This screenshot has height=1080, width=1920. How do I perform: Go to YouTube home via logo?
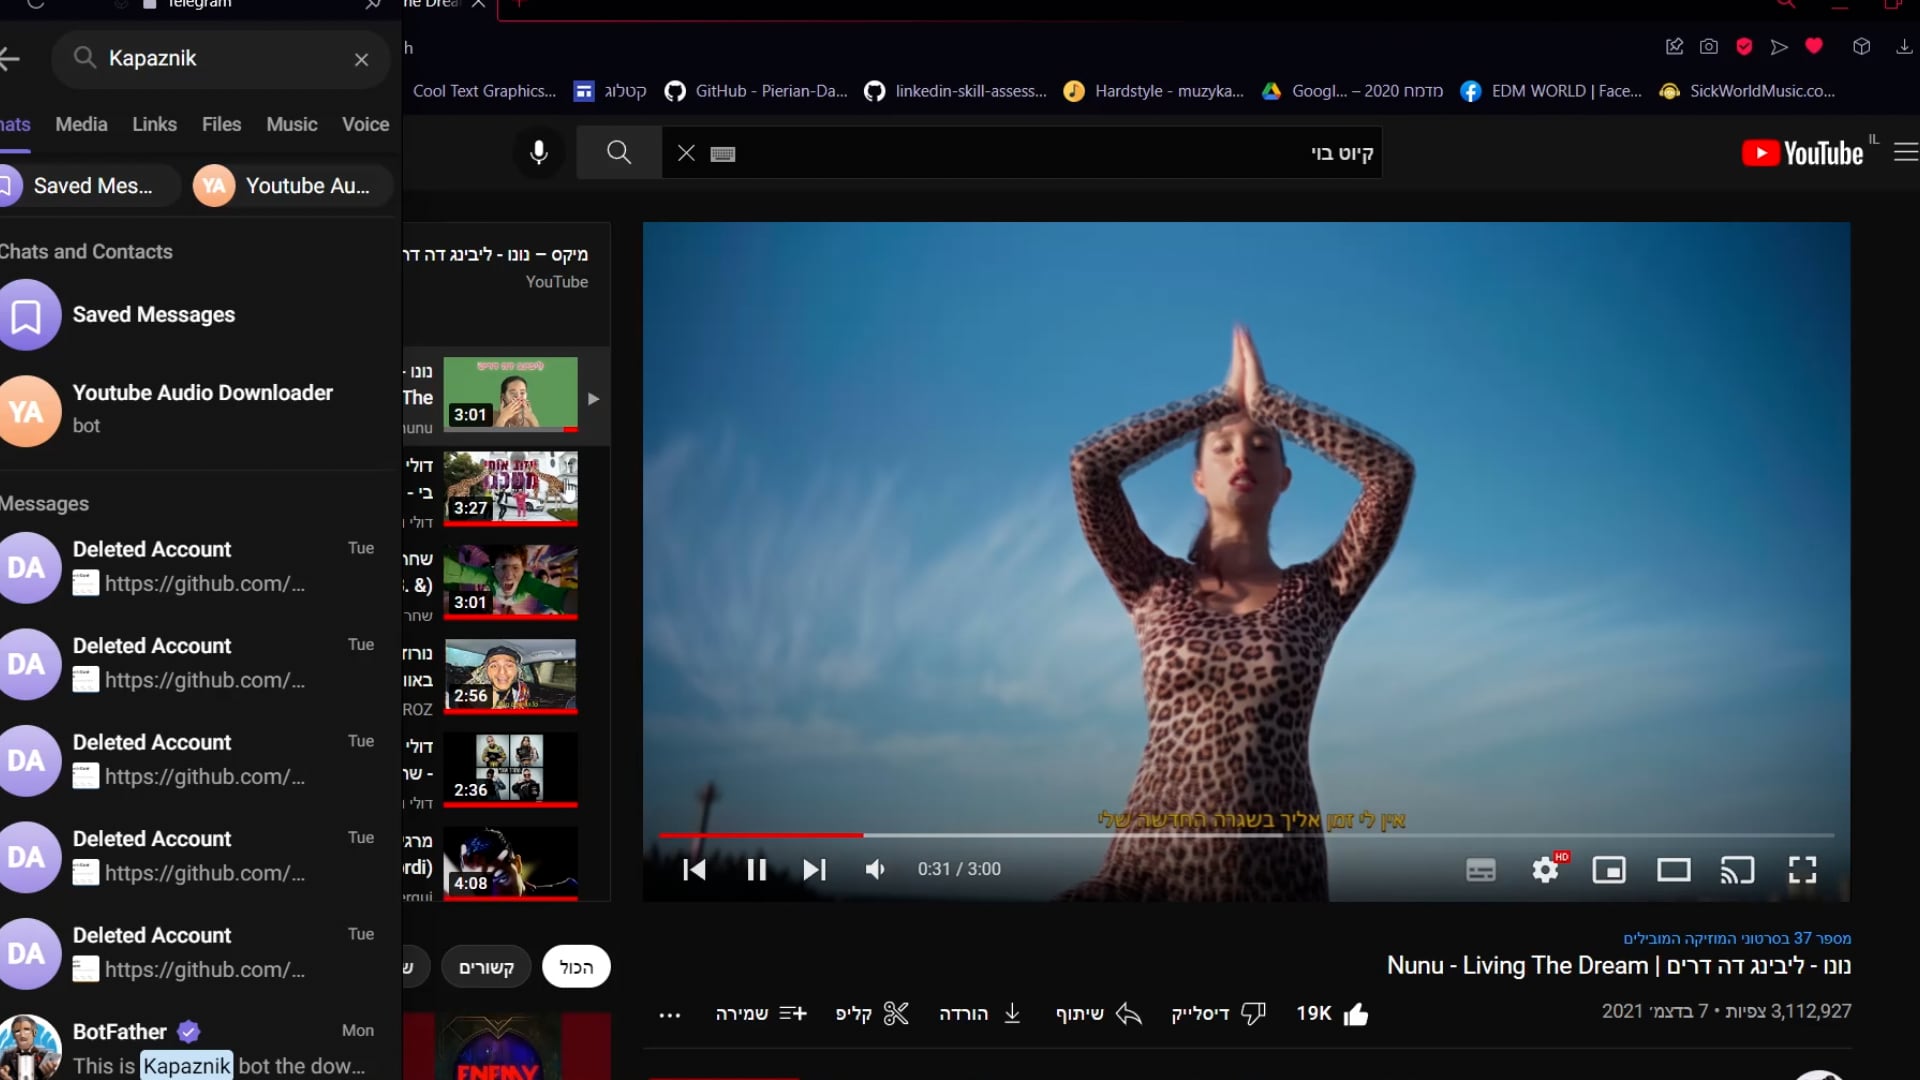coord(1802,153)
